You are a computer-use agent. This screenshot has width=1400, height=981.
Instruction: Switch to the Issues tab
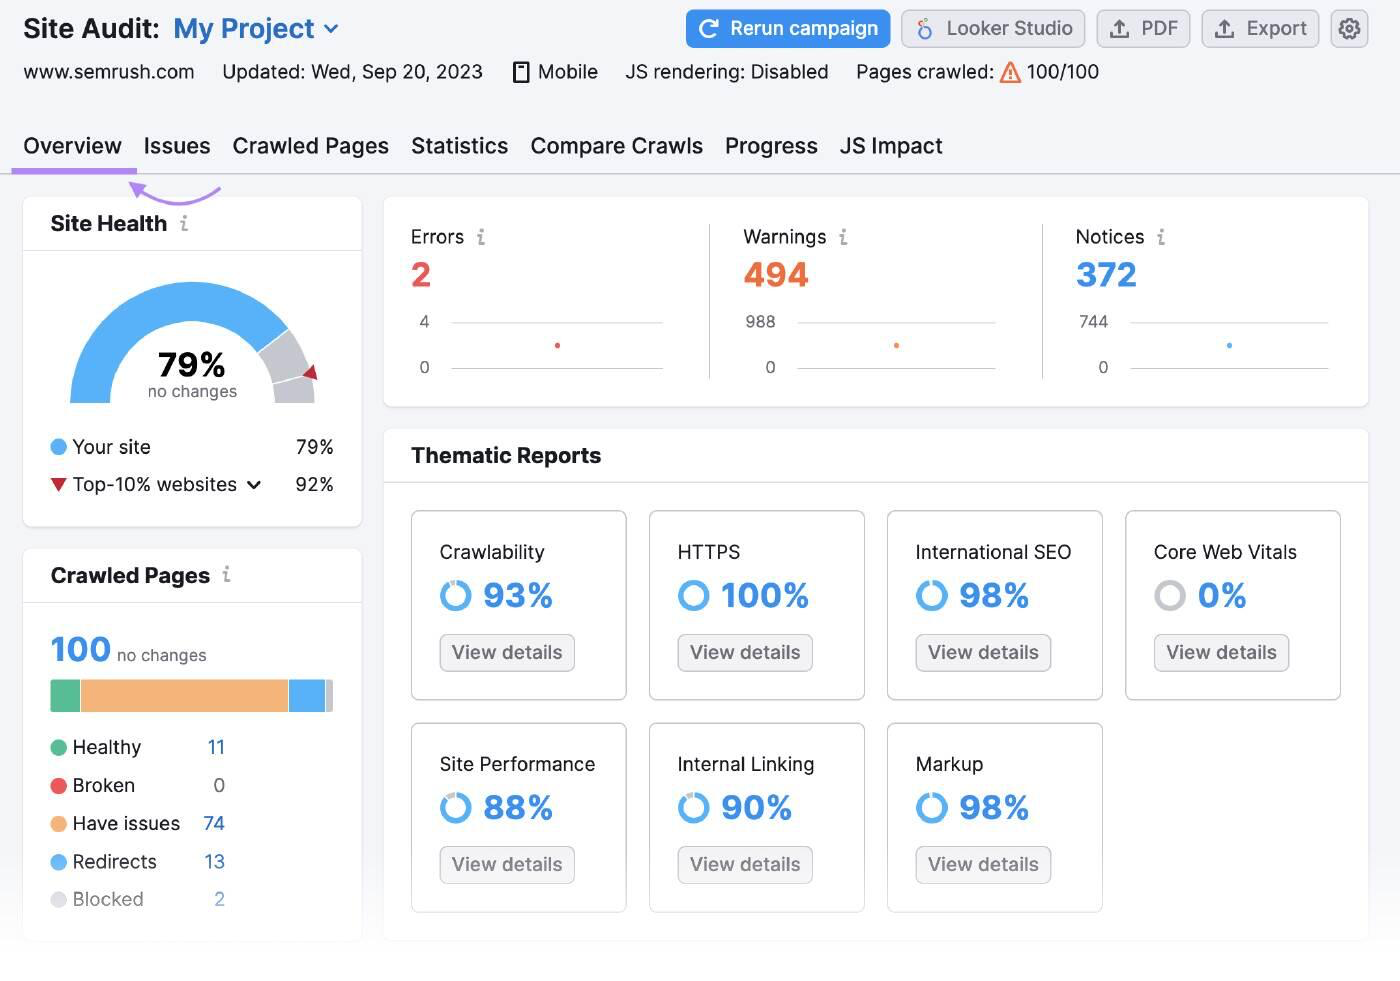(x=177, y=146)
